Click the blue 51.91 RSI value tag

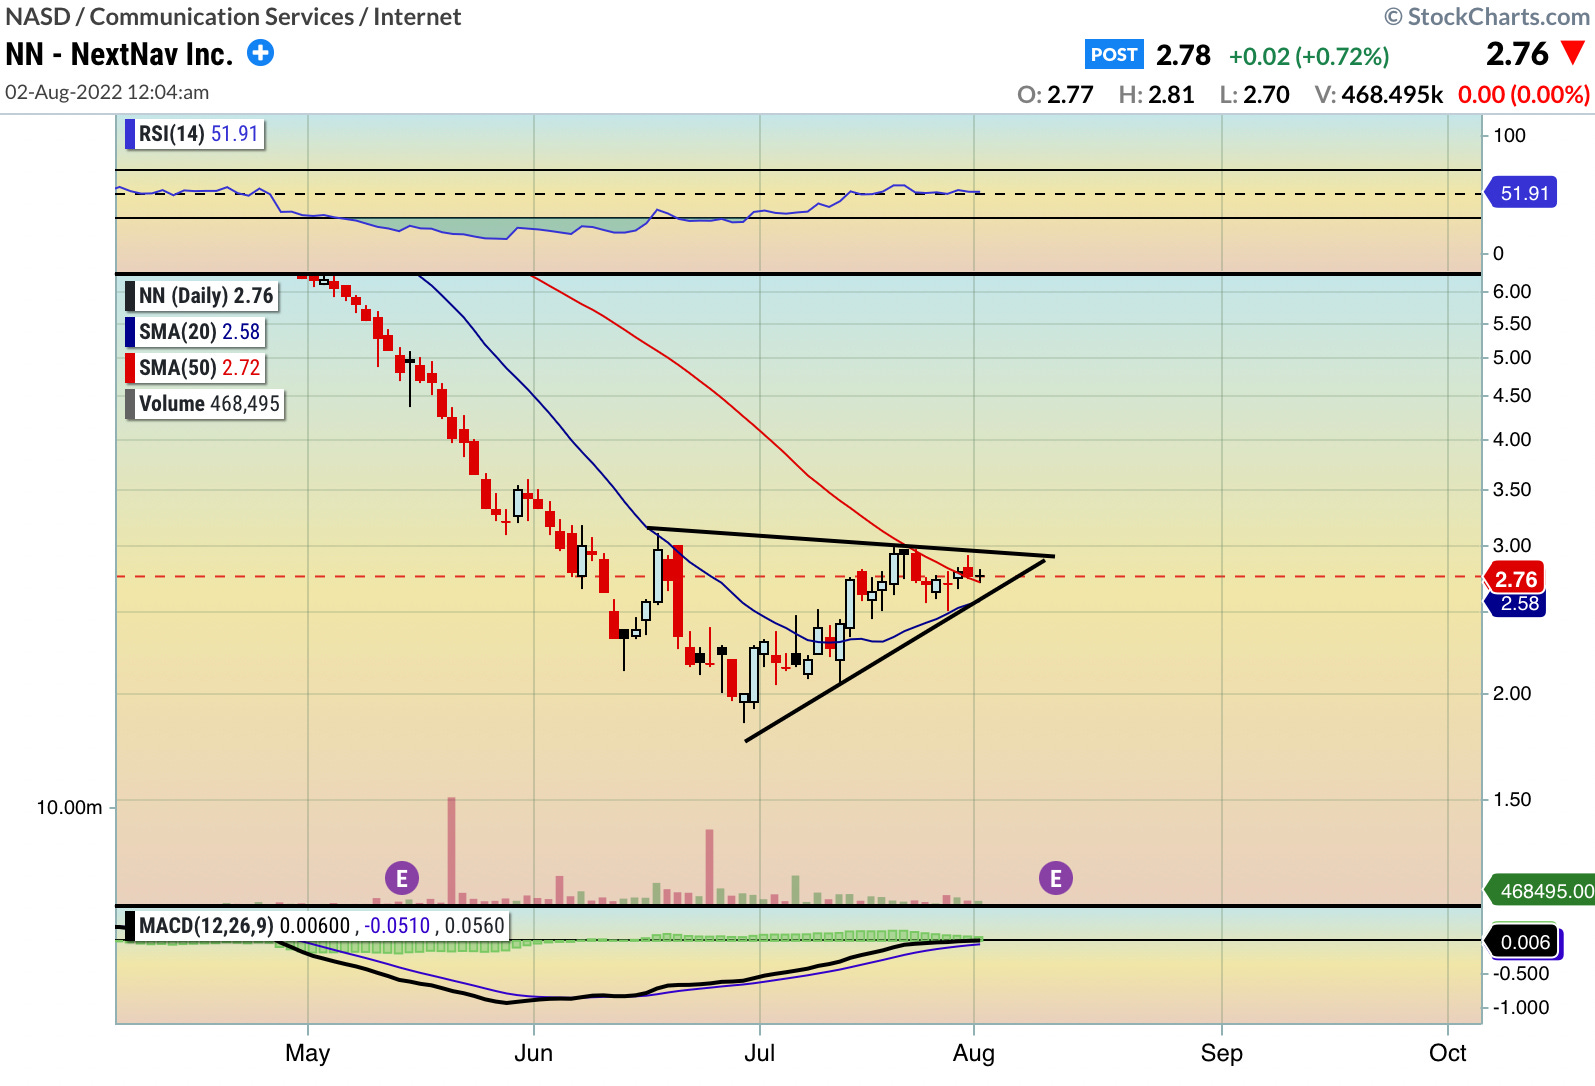coord(1523,194)
